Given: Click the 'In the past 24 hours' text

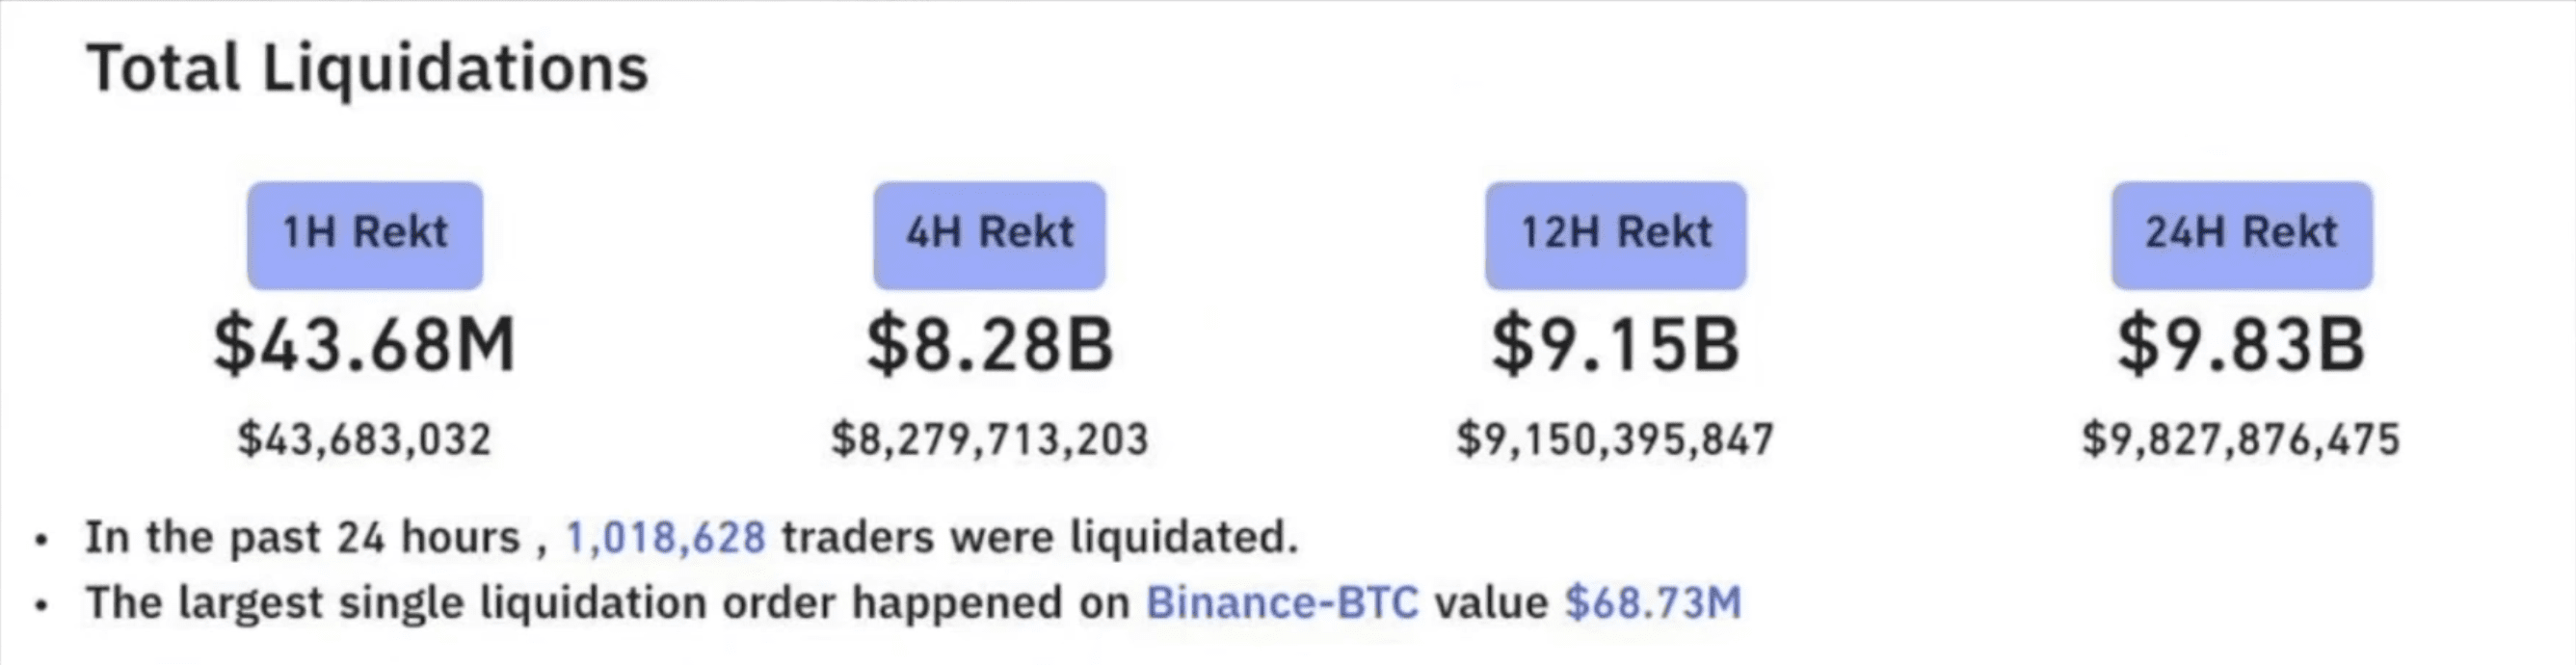Looking at the screenshot, I should 303,538.
